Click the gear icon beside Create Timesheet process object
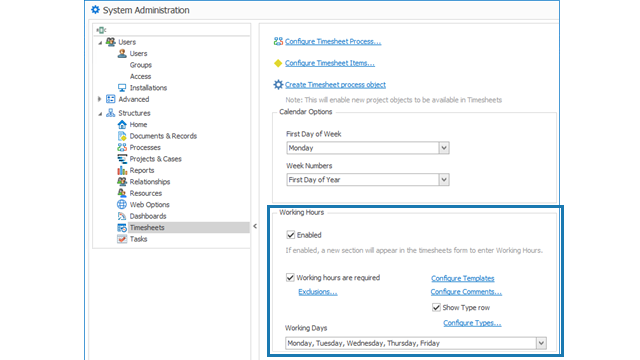Image resolution: width=640 pixels, height=360 pixels. pyautogui.click(x=278, y=84)
